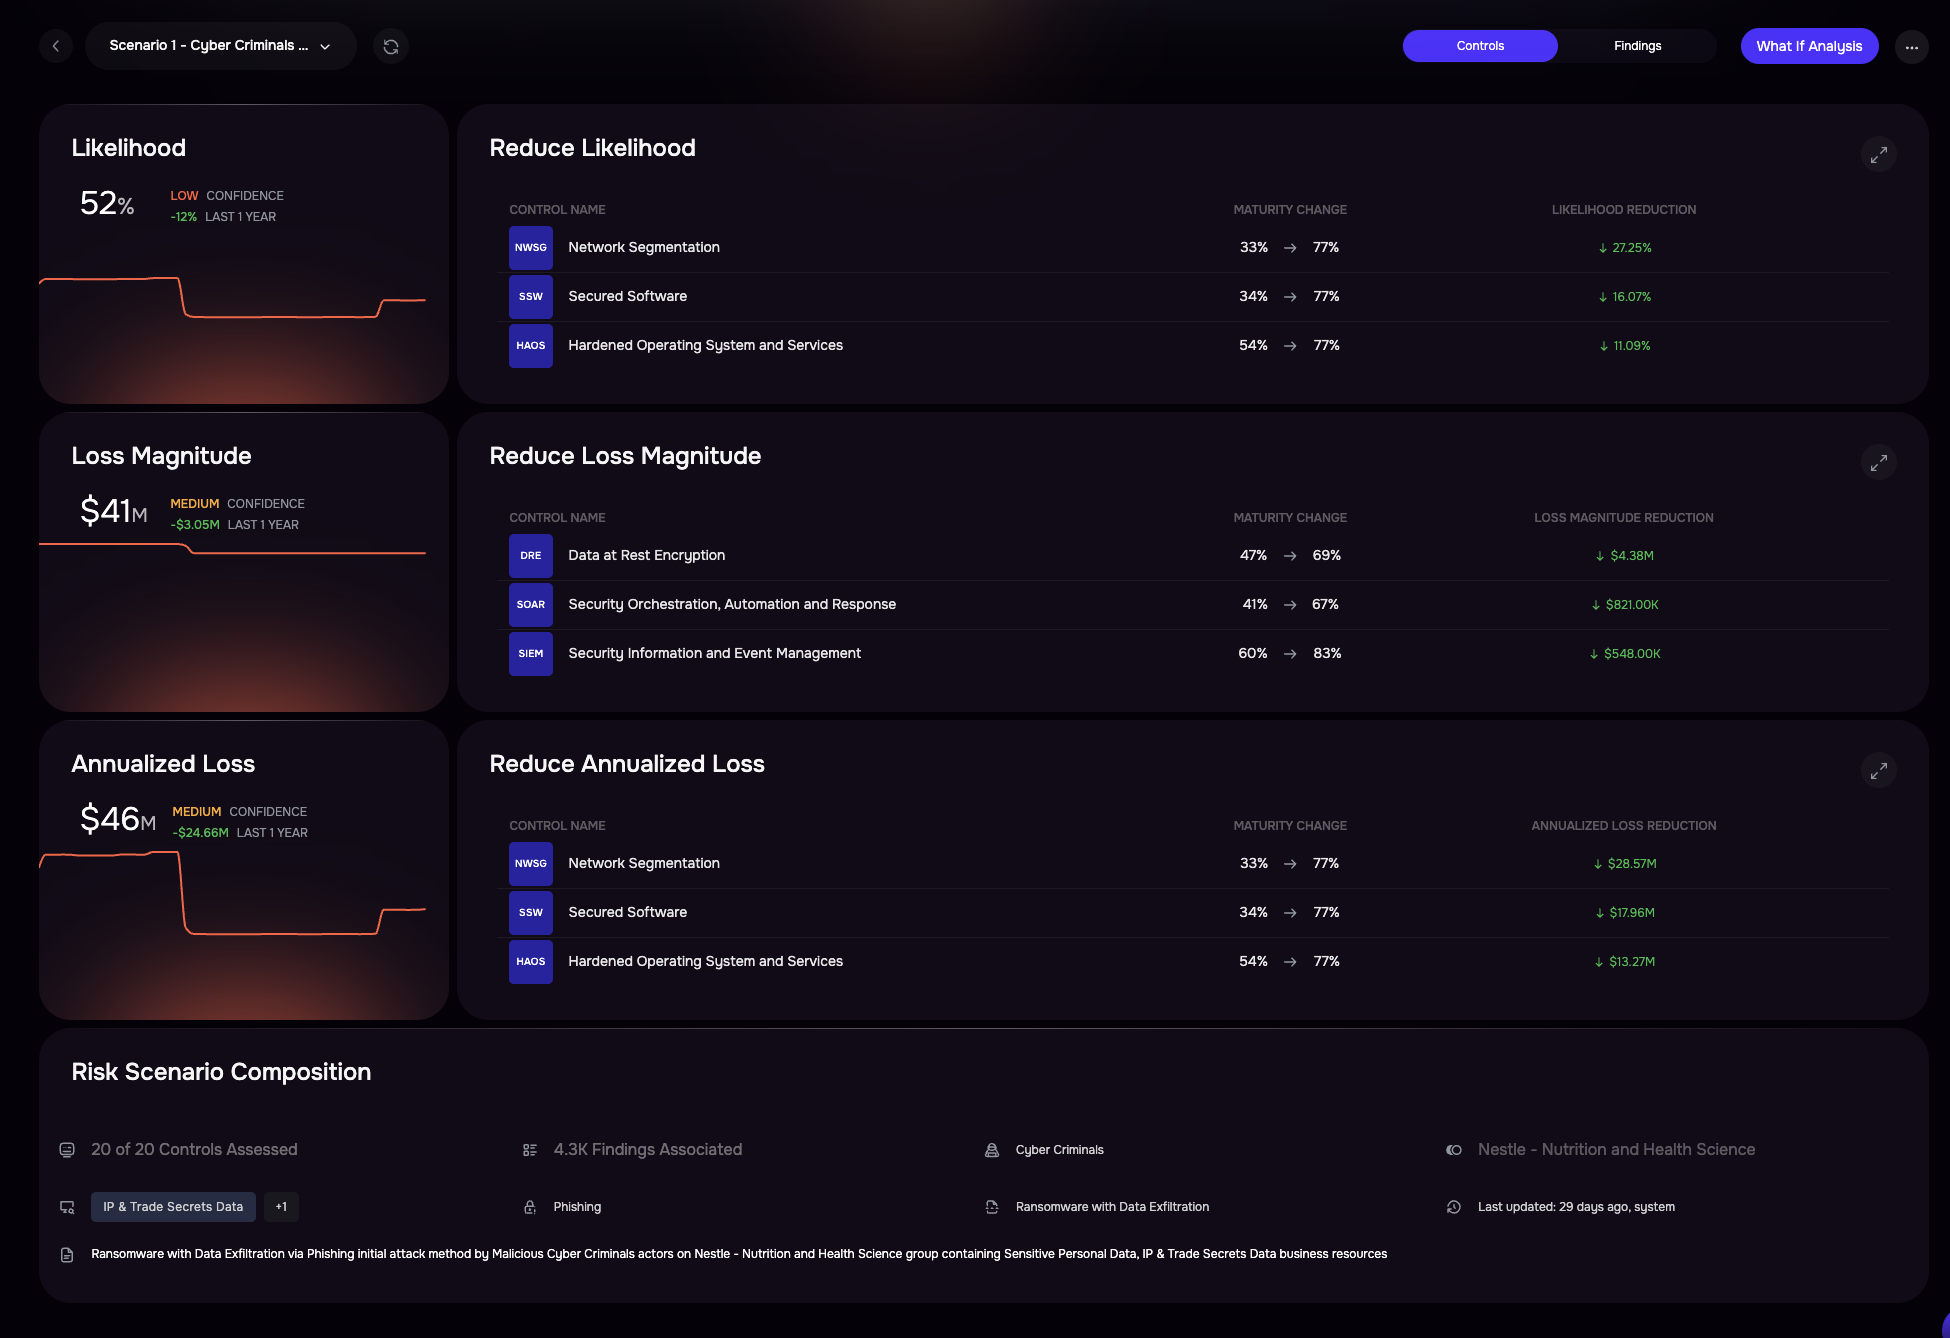
Task: Click the Likelihood trend chart line
Action: click(x=280, y=316)
